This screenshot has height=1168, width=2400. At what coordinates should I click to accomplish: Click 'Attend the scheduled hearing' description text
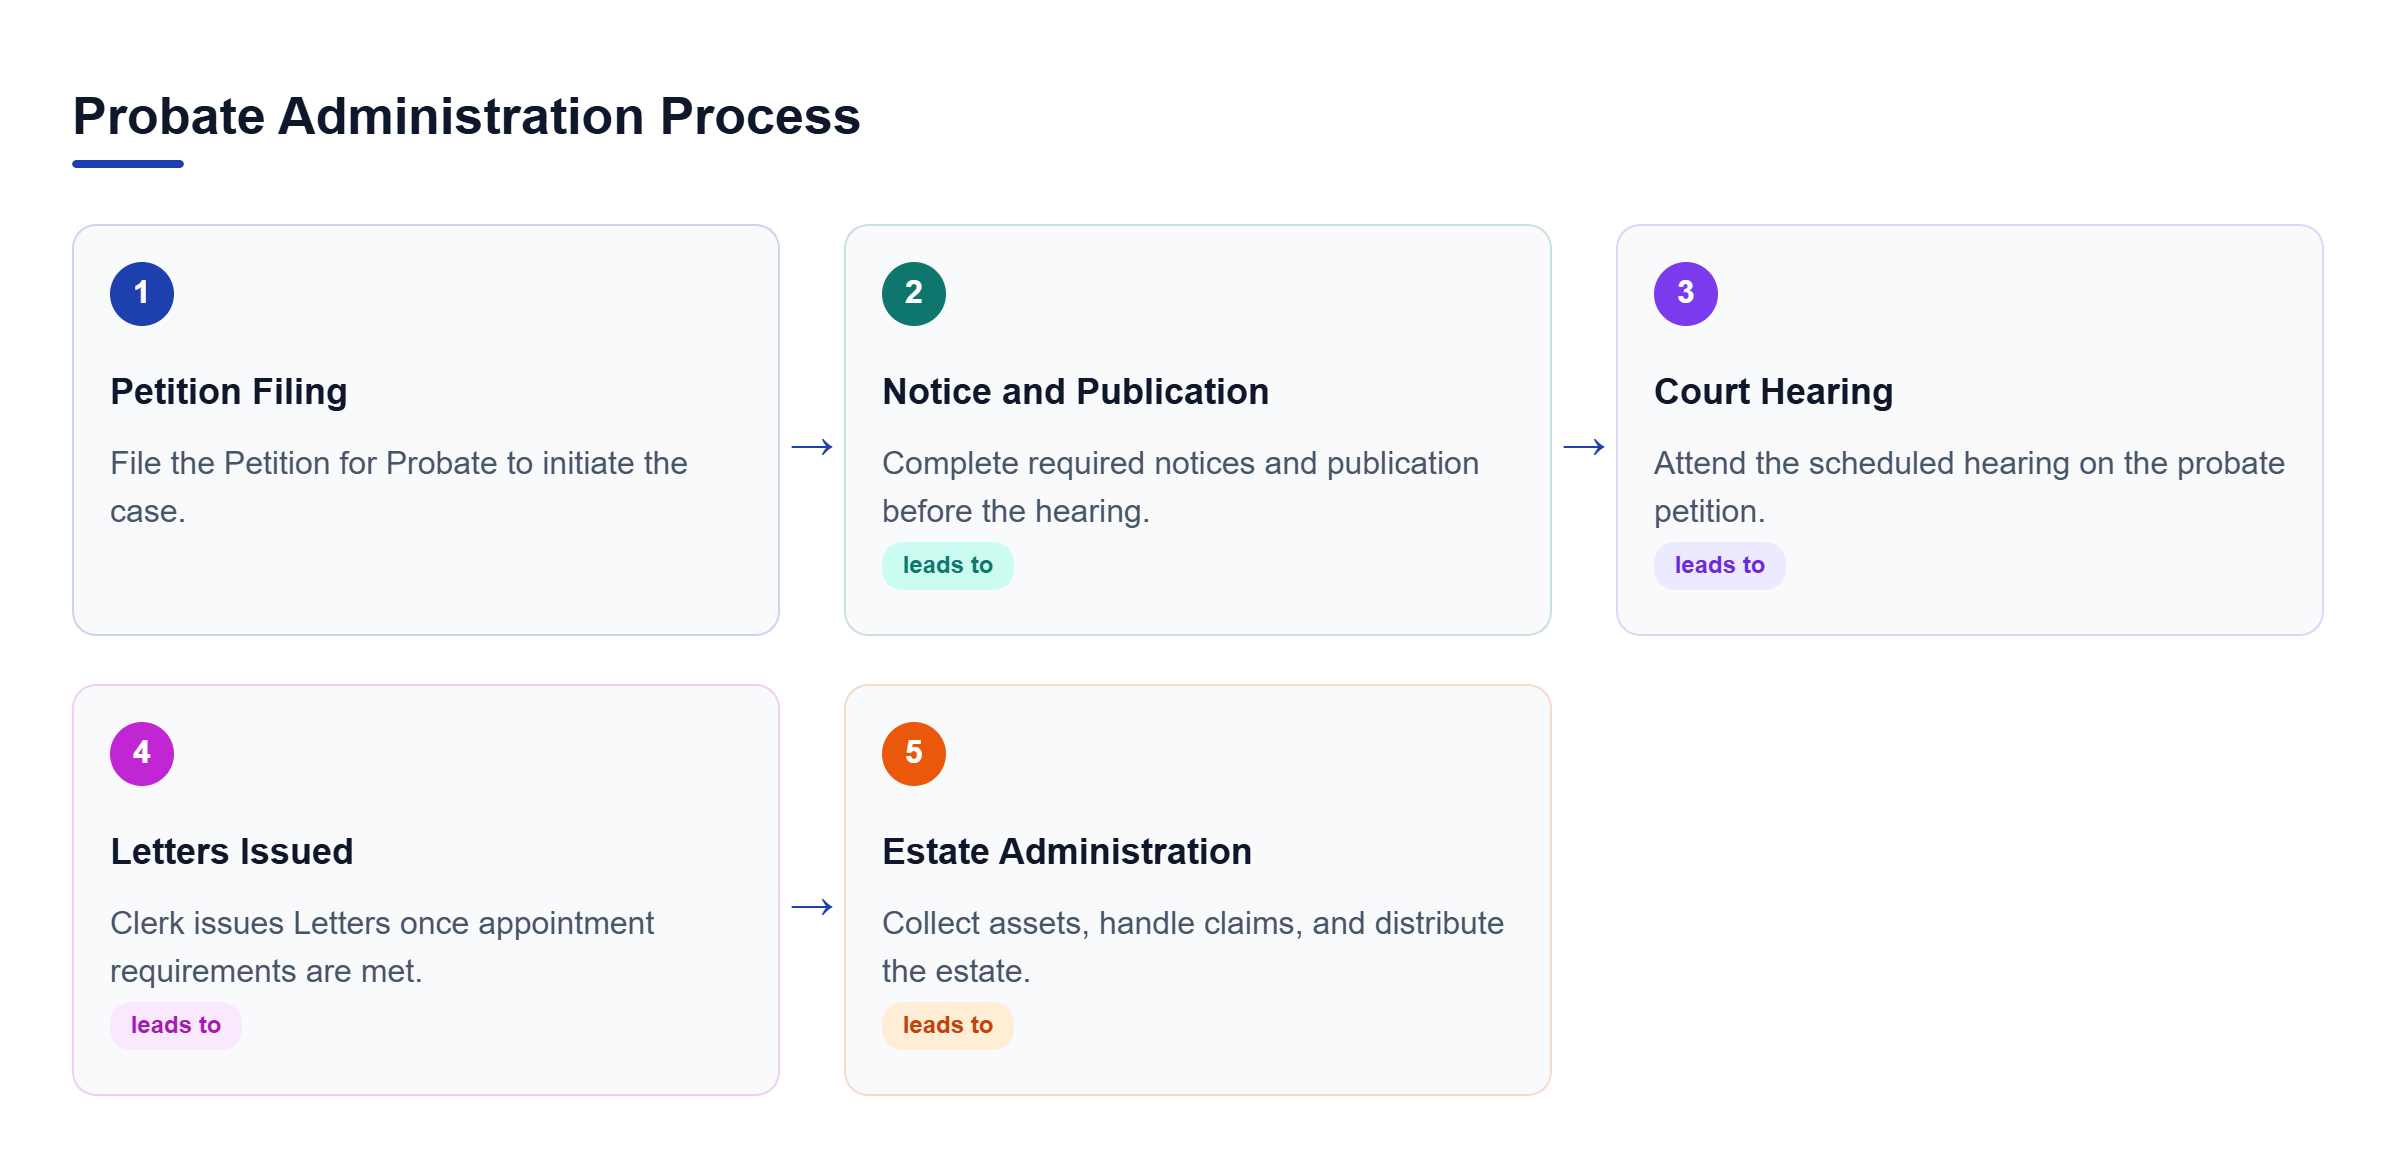pyautogui.click(x=1970, y=487)
